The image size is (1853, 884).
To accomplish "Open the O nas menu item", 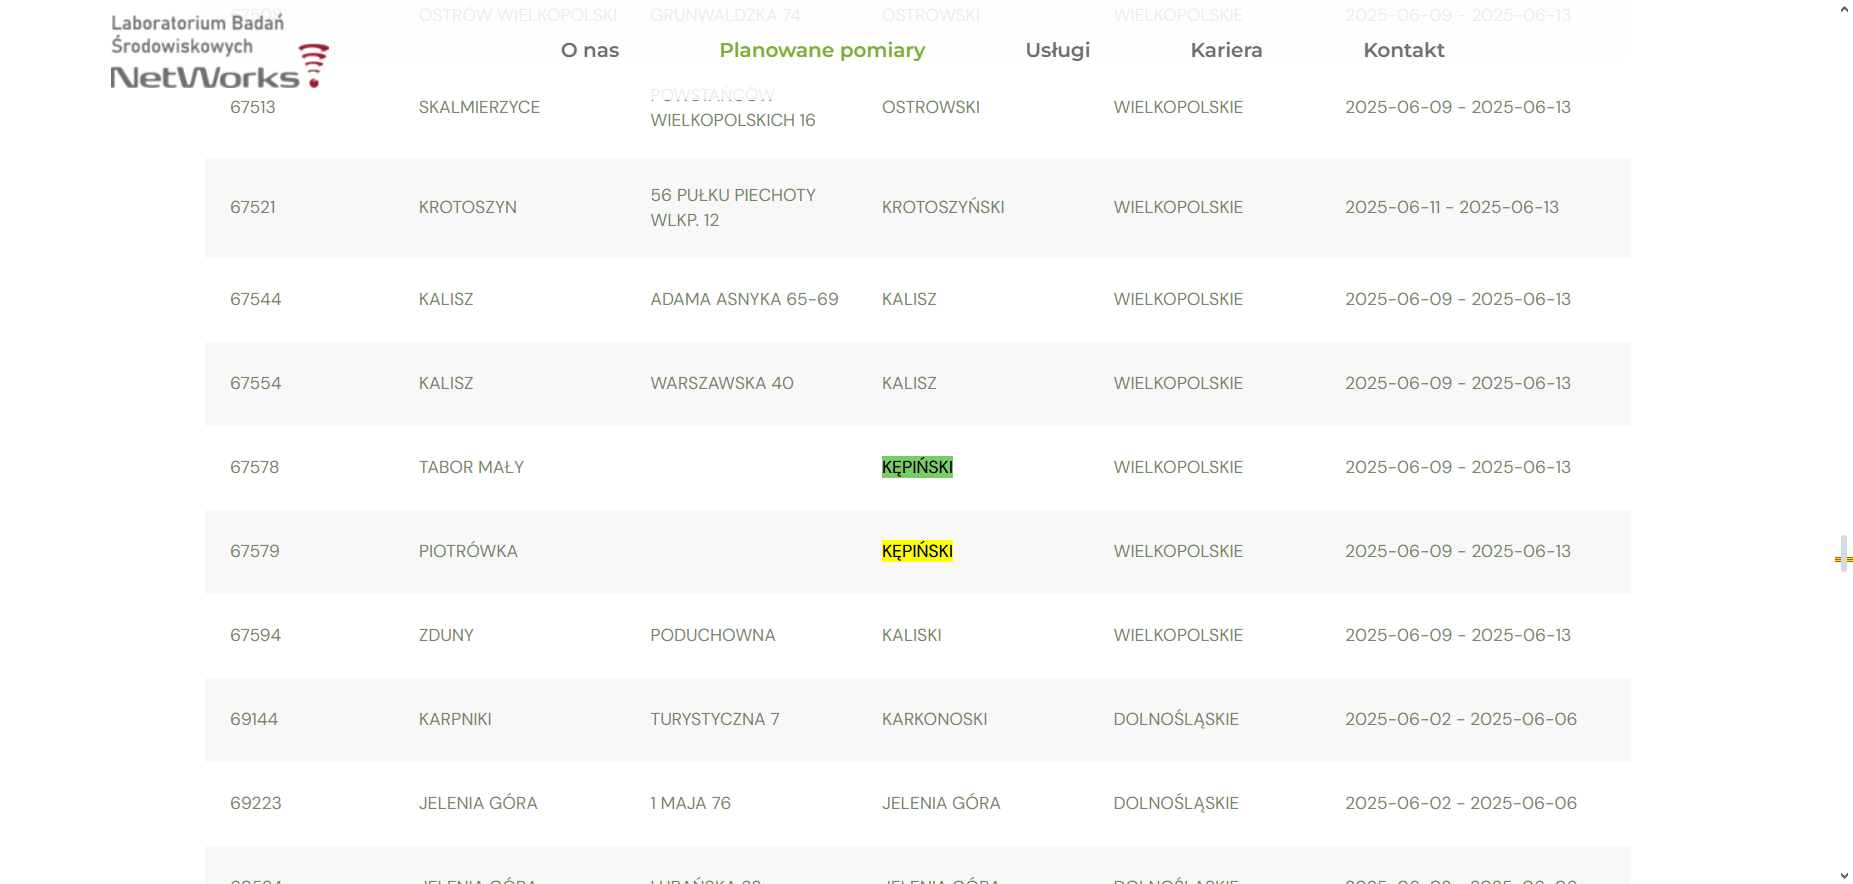I will [x=589, y=50].
